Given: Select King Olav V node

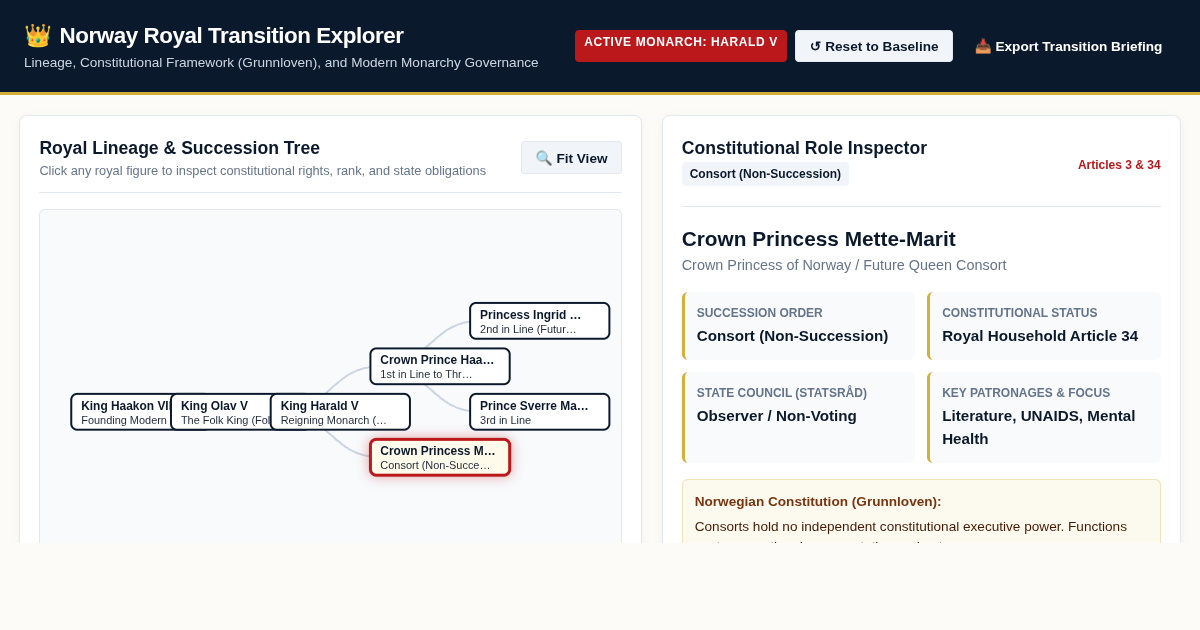Looking at the screenshot, I should (222, 412).
